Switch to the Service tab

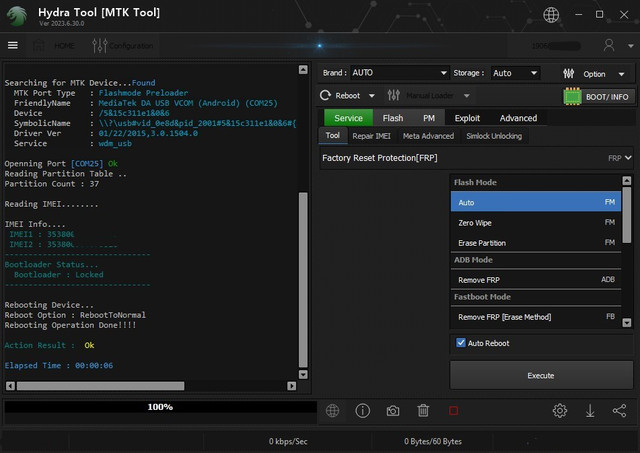point(348,118)
